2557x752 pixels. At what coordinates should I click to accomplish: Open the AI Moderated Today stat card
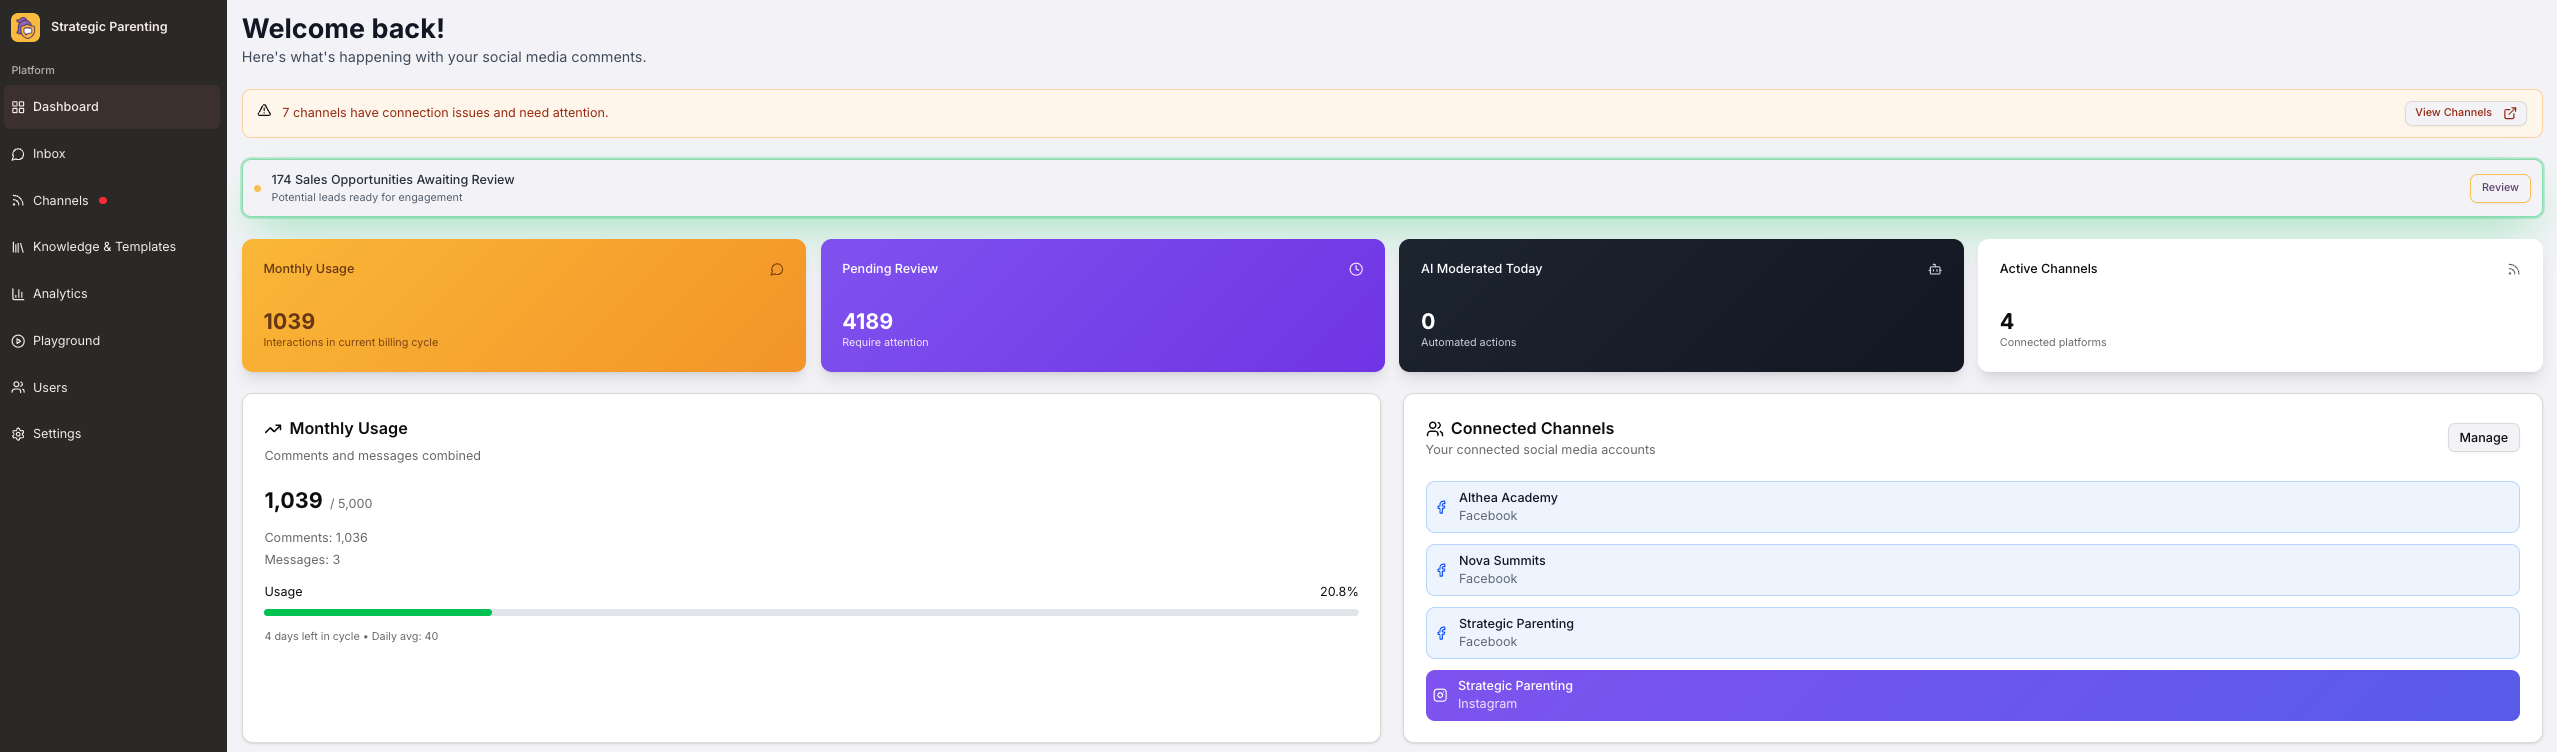(x=1681, y=305)
